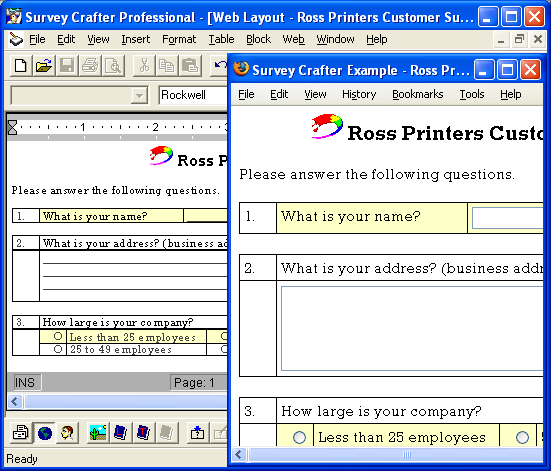Screen dimensions: 551x471
Task: Click the Save floppy disk icon
Action: (67, 65)
